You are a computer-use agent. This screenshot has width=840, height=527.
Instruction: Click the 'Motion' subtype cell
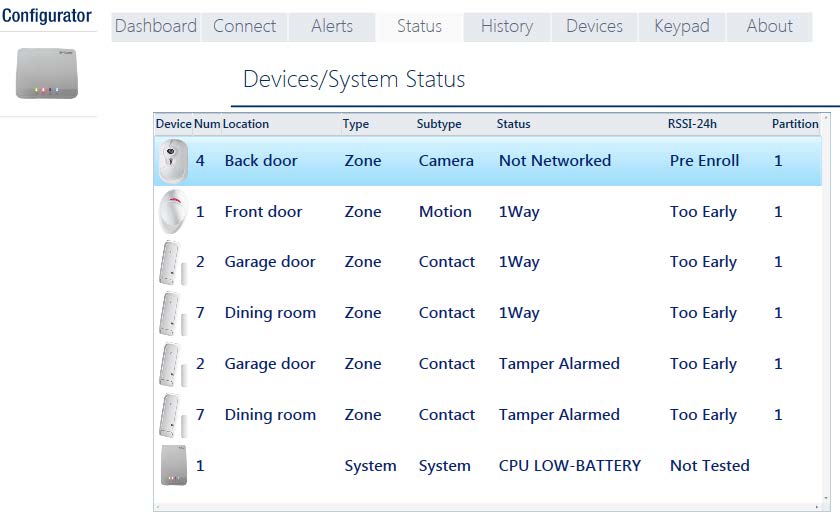445,212
